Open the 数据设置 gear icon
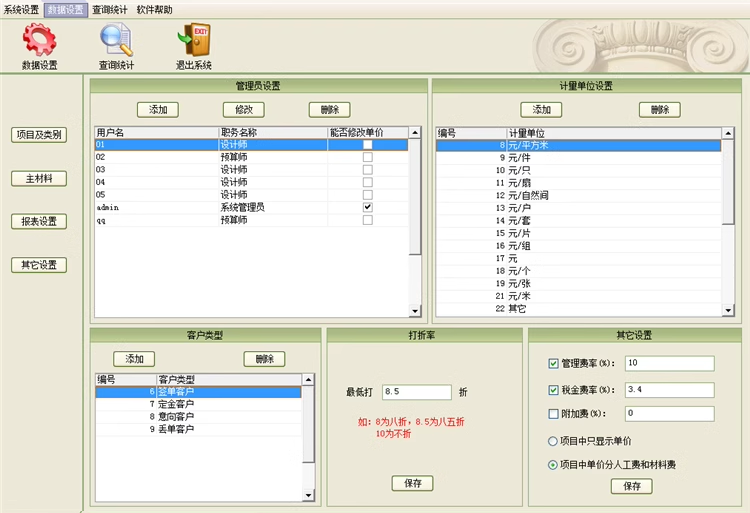The height and width of the screenshot is (513, 750). click(x=40, y=46)
